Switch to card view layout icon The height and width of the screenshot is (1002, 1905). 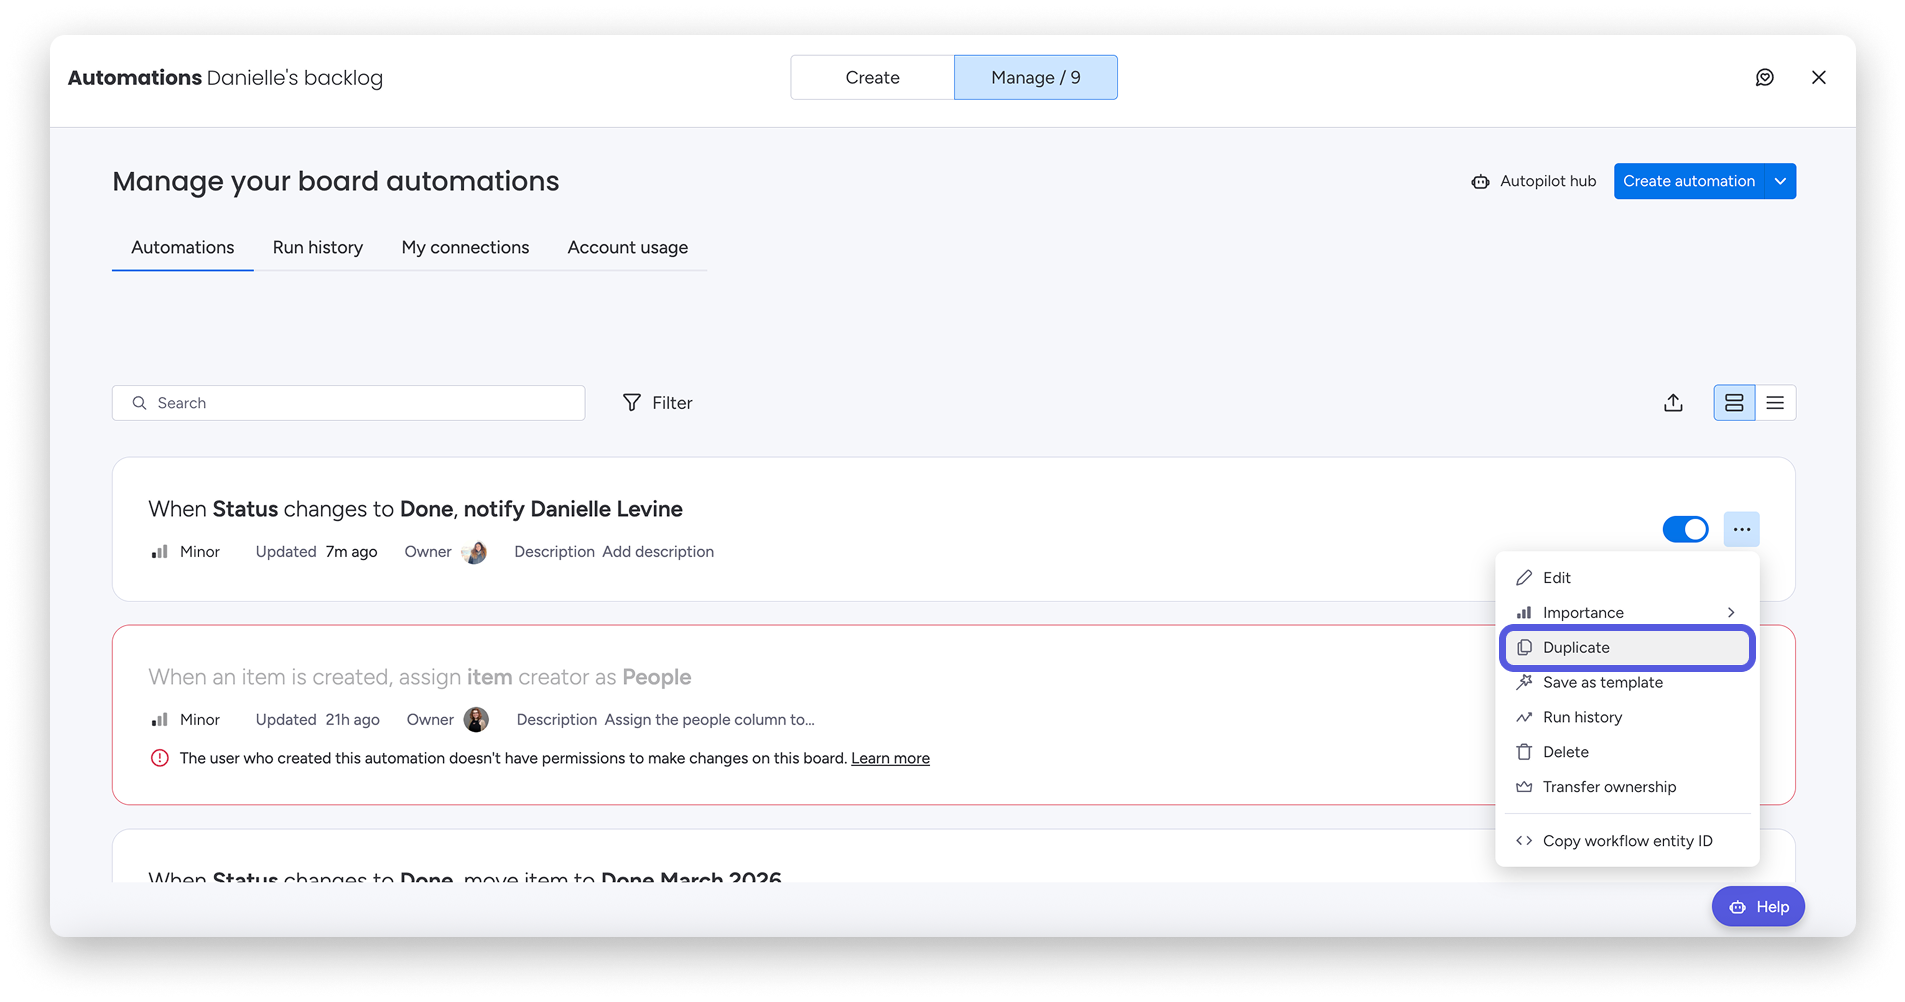pyautogui.click(x=1734, y=403)
